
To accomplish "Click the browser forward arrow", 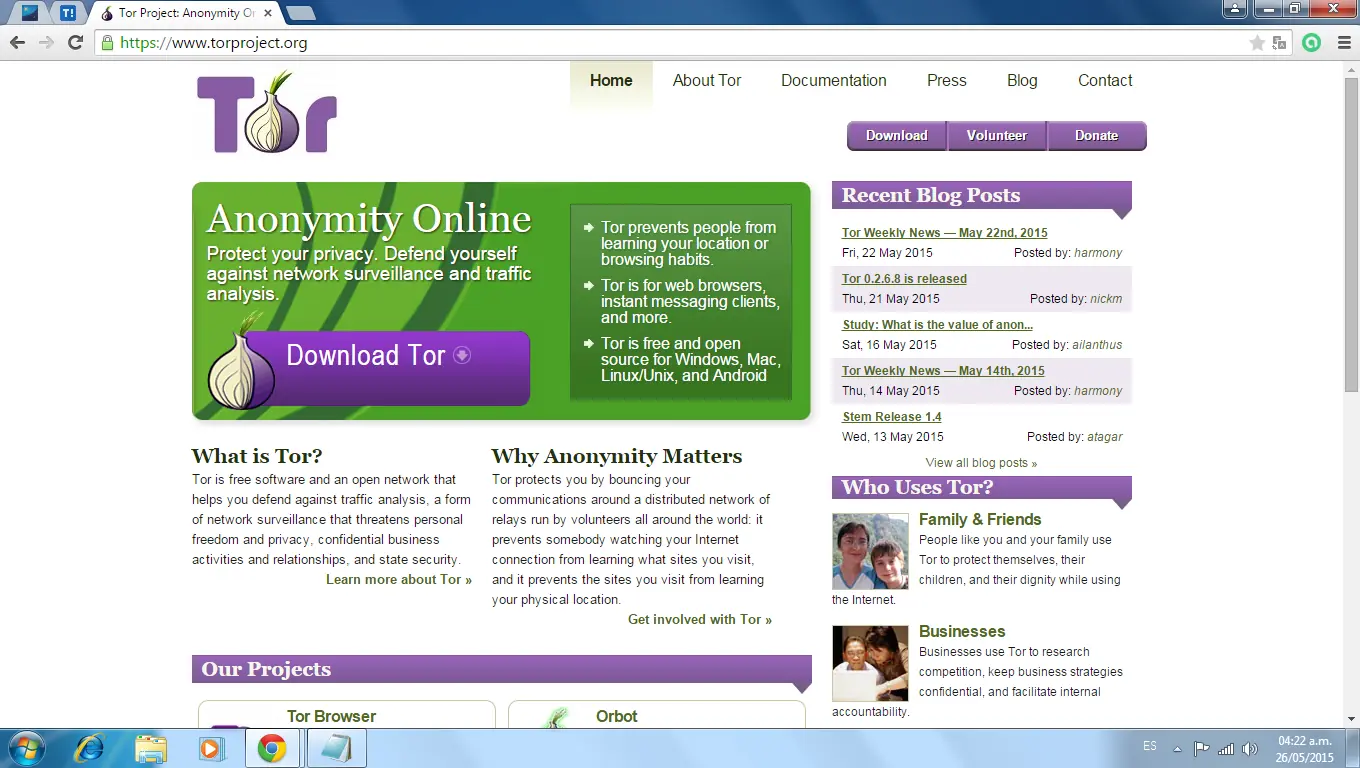I will pyautogui.click(x=46, y=42).
